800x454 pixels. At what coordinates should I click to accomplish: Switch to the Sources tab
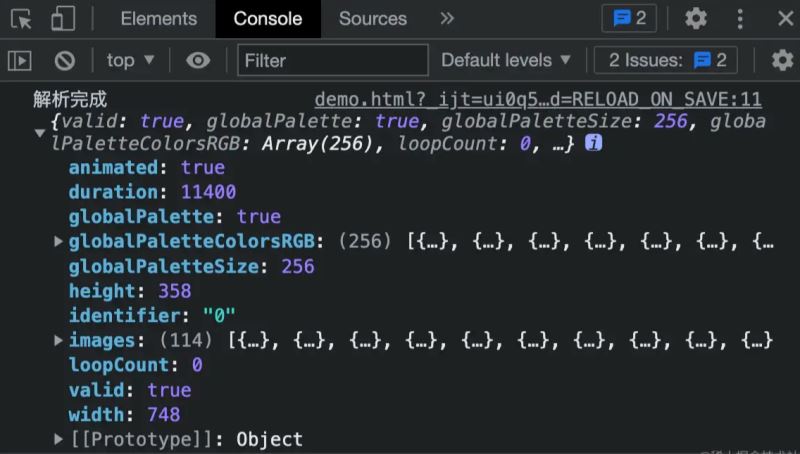[372, 19]
